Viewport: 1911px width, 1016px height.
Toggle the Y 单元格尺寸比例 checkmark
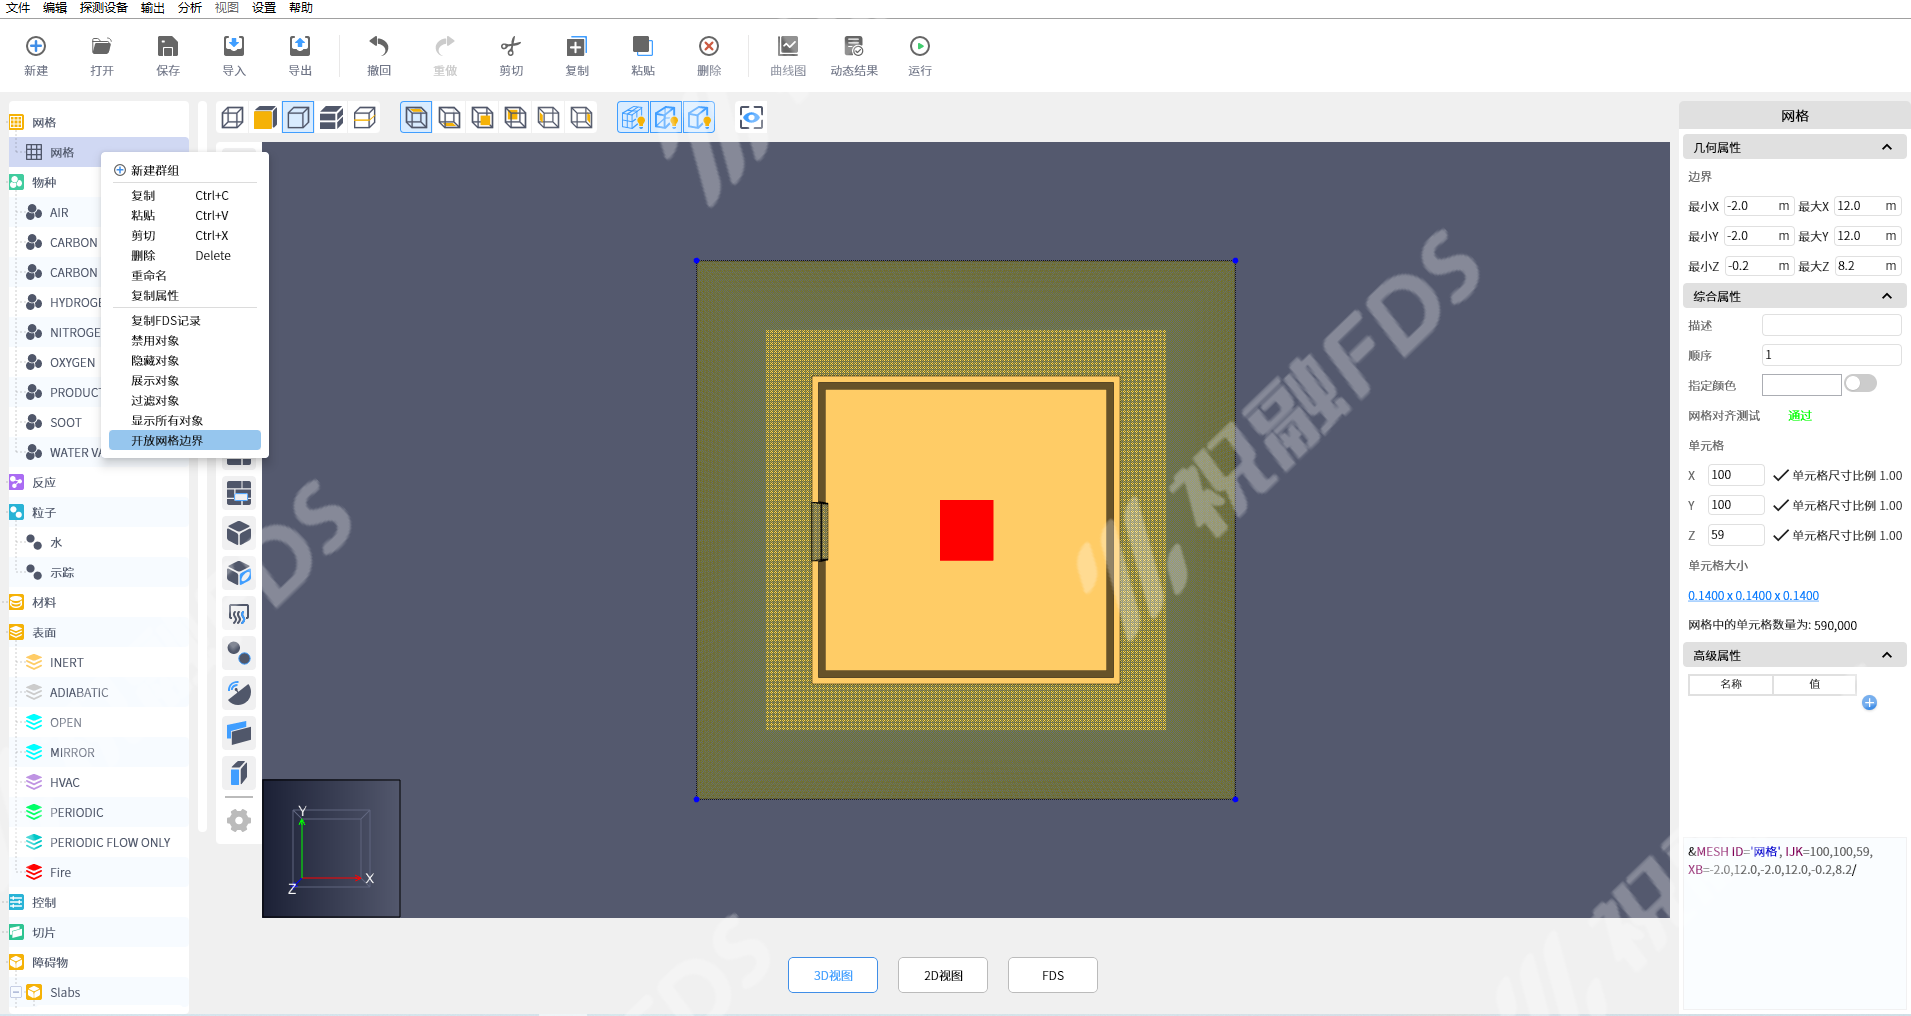[1780, 506]
